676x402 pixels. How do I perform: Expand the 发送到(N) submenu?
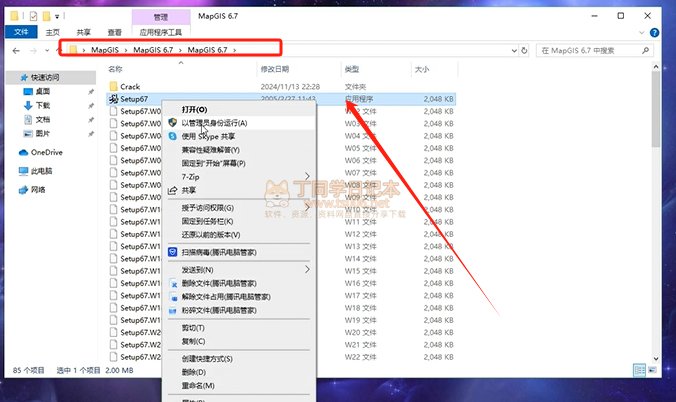tap(240, 270)
